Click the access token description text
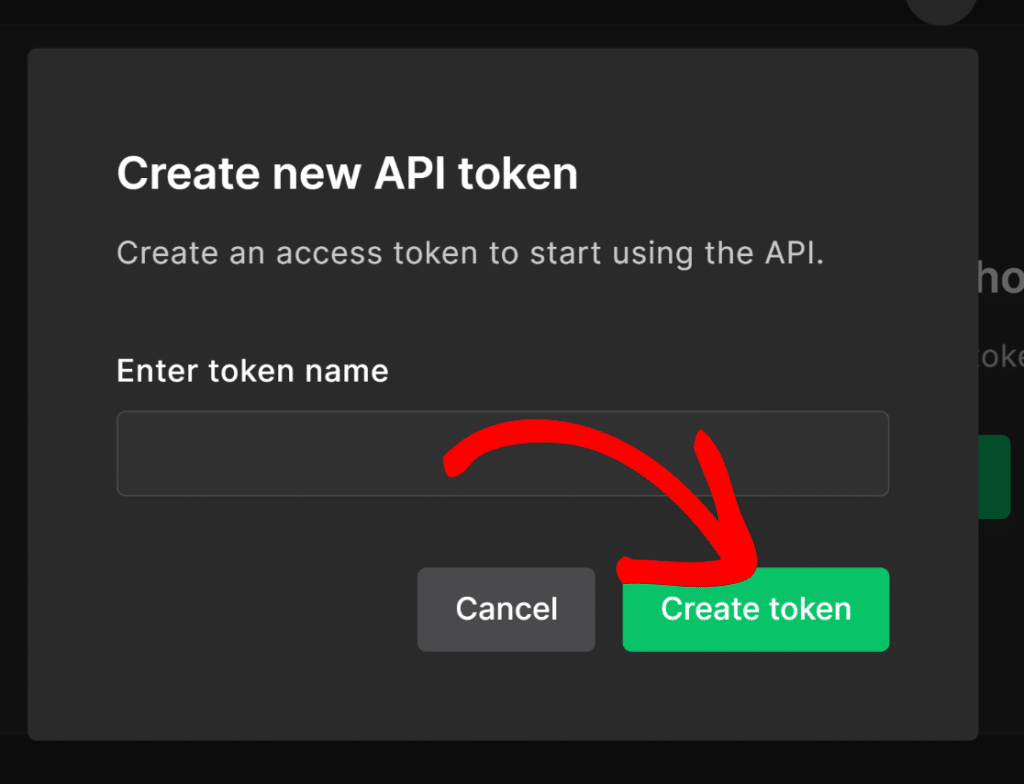The height and width of the screenshot is (784, 1024). click(x=470, y=253)
